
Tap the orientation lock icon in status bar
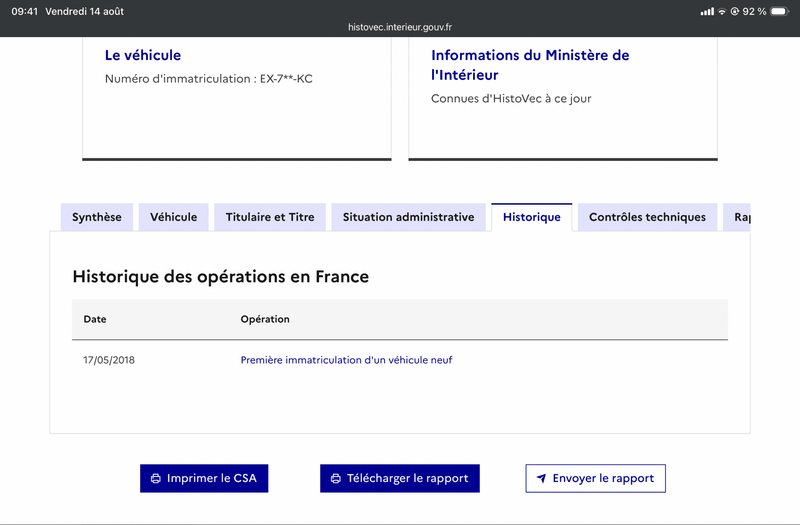point(735,11)
